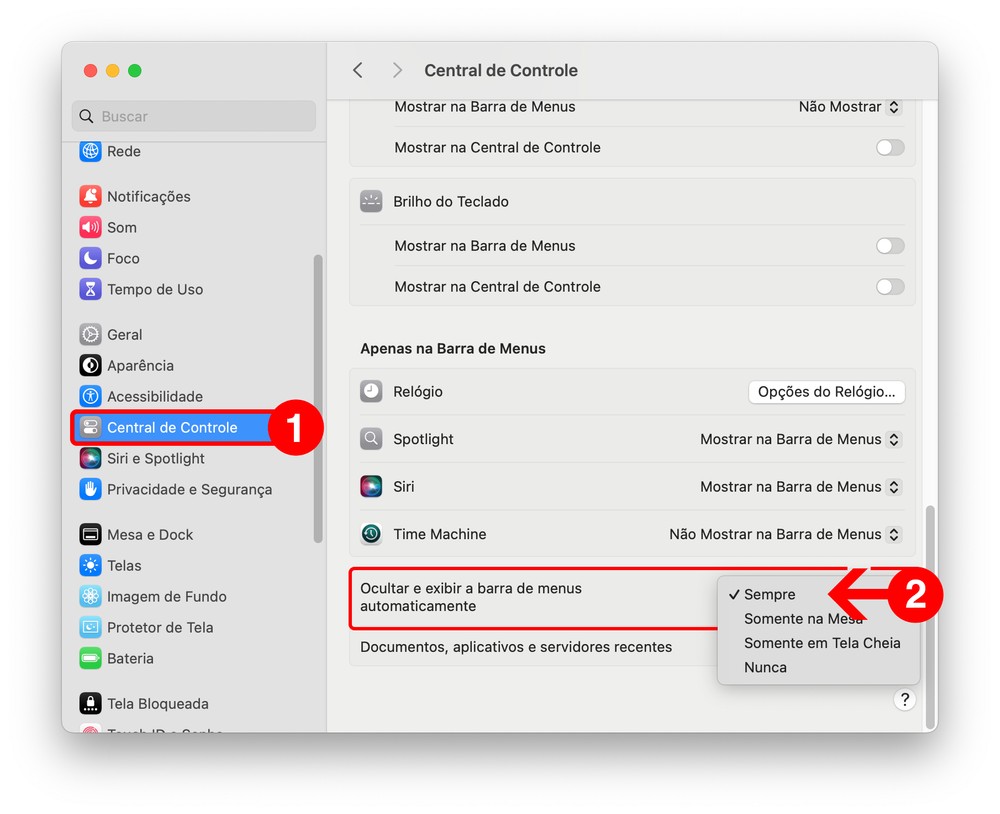Viewport: 1000px width, 814px height.
Task: Select the Mesa e Dock icon
Action: [90, 535]
